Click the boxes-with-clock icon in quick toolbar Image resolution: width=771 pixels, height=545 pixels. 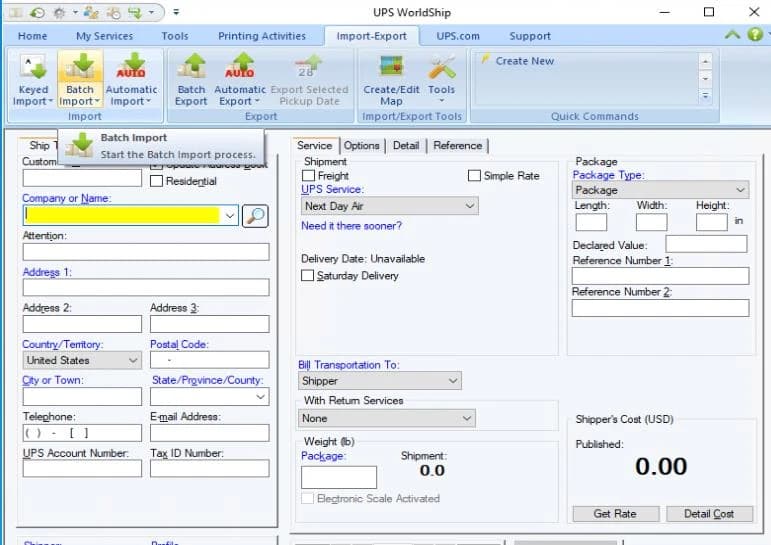coord(113,12)
